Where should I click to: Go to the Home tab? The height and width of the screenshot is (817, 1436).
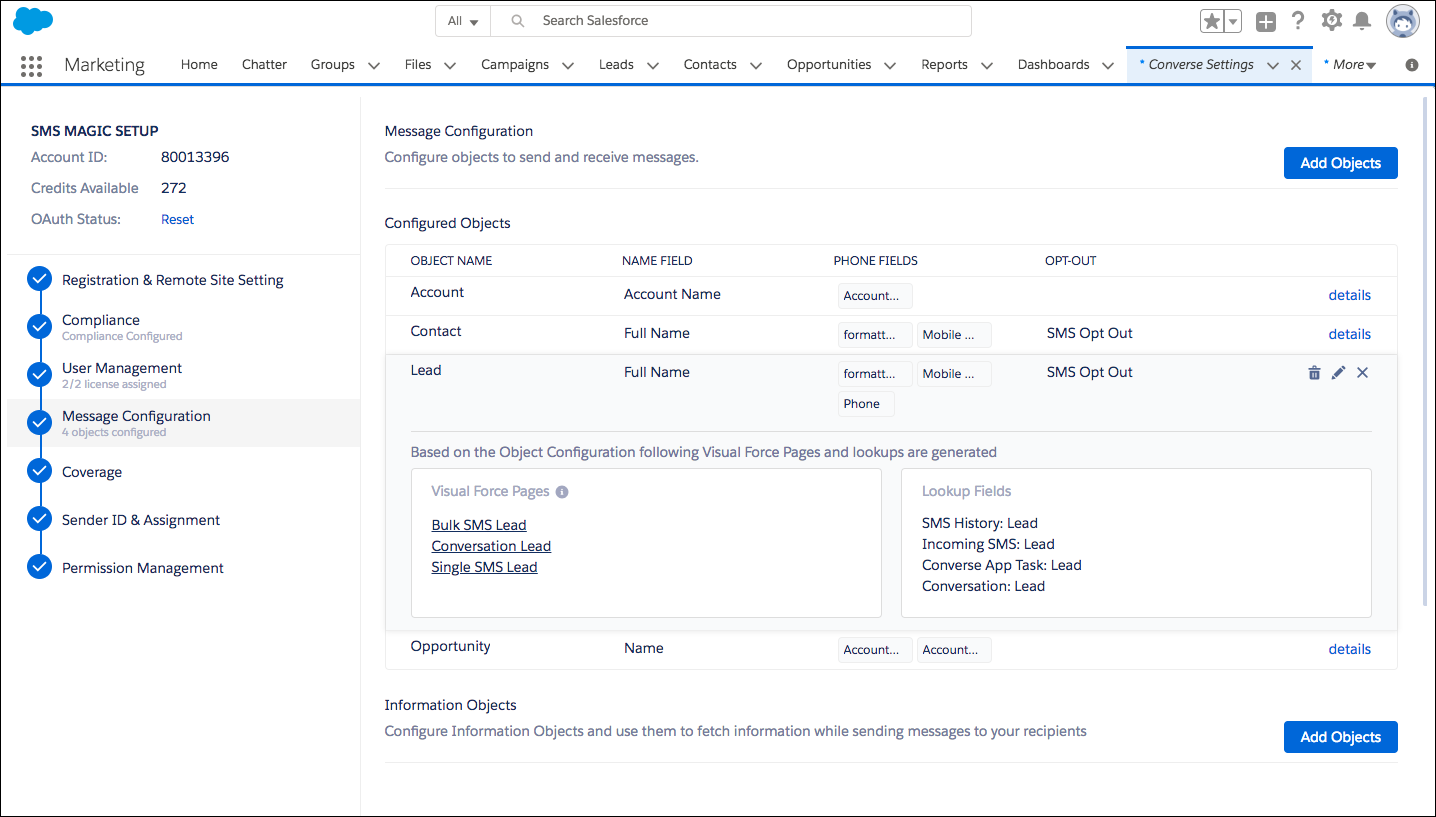tap(199, 65)
